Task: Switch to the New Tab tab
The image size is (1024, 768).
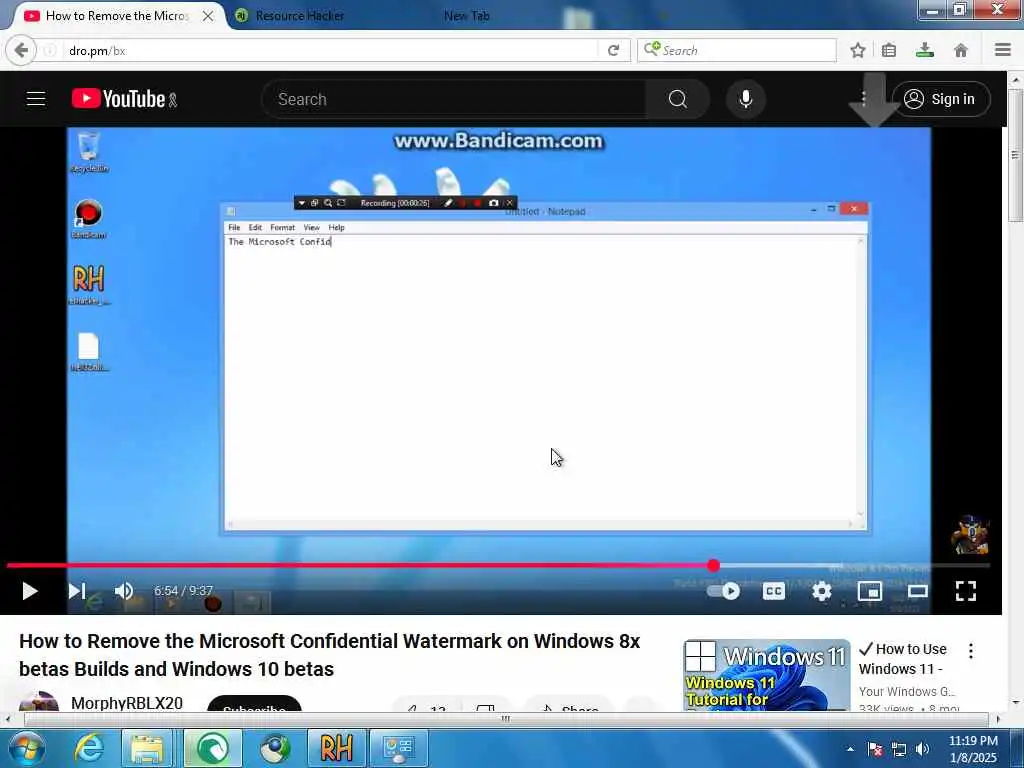Action: click(466, 16)
